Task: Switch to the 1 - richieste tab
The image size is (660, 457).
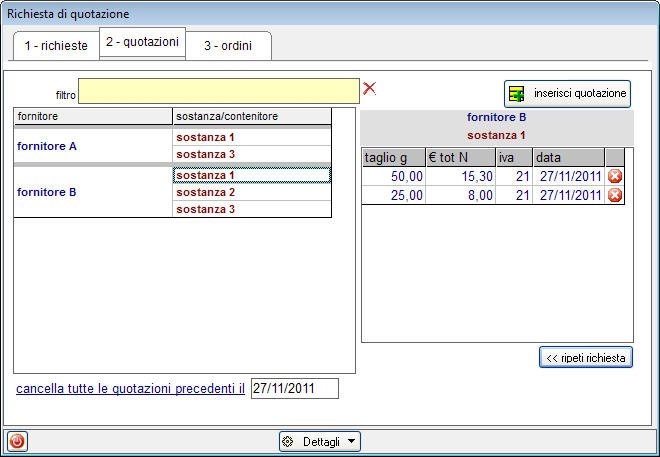Action: point(56,45)
